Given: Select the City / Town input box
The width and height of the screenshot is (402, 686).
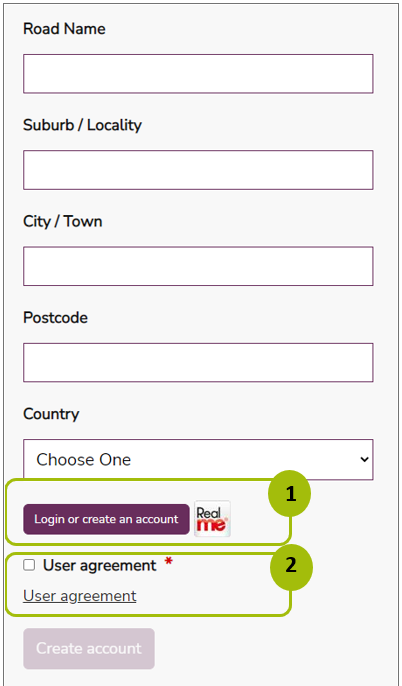Looking at the screenshot, I should pos(198,266).
